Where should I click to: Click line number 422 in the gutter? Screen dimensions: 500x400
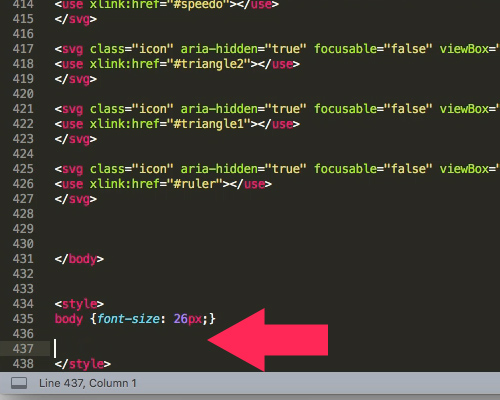(23, 124)
